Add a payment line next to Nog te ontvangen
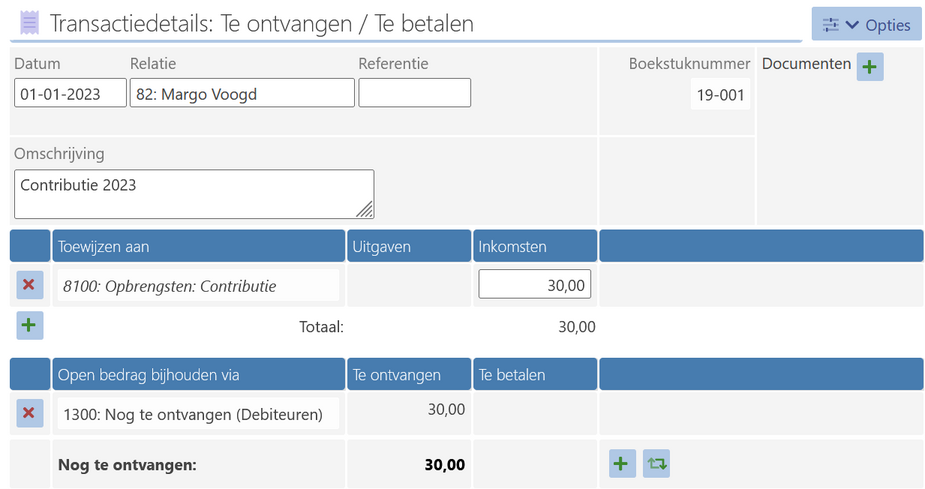 [622, 463]
